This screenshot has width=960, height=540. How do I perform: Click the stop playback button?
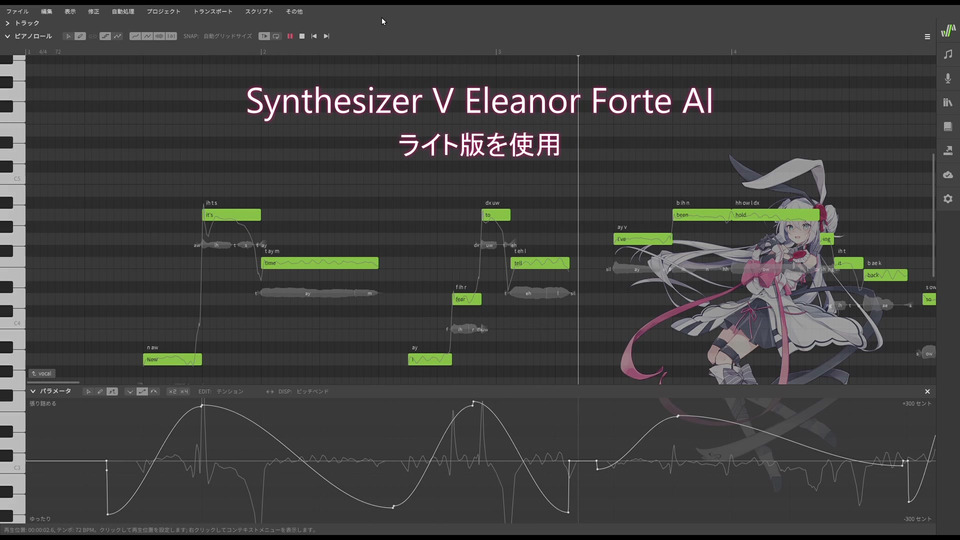pyautogui.click(x=301, y=36)
